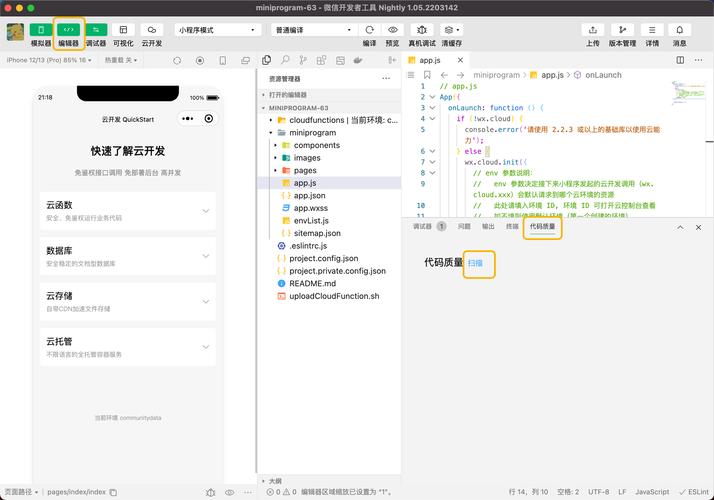714x500 pixels.
Task: Open README.md file
Action: (x=329, y=283)
